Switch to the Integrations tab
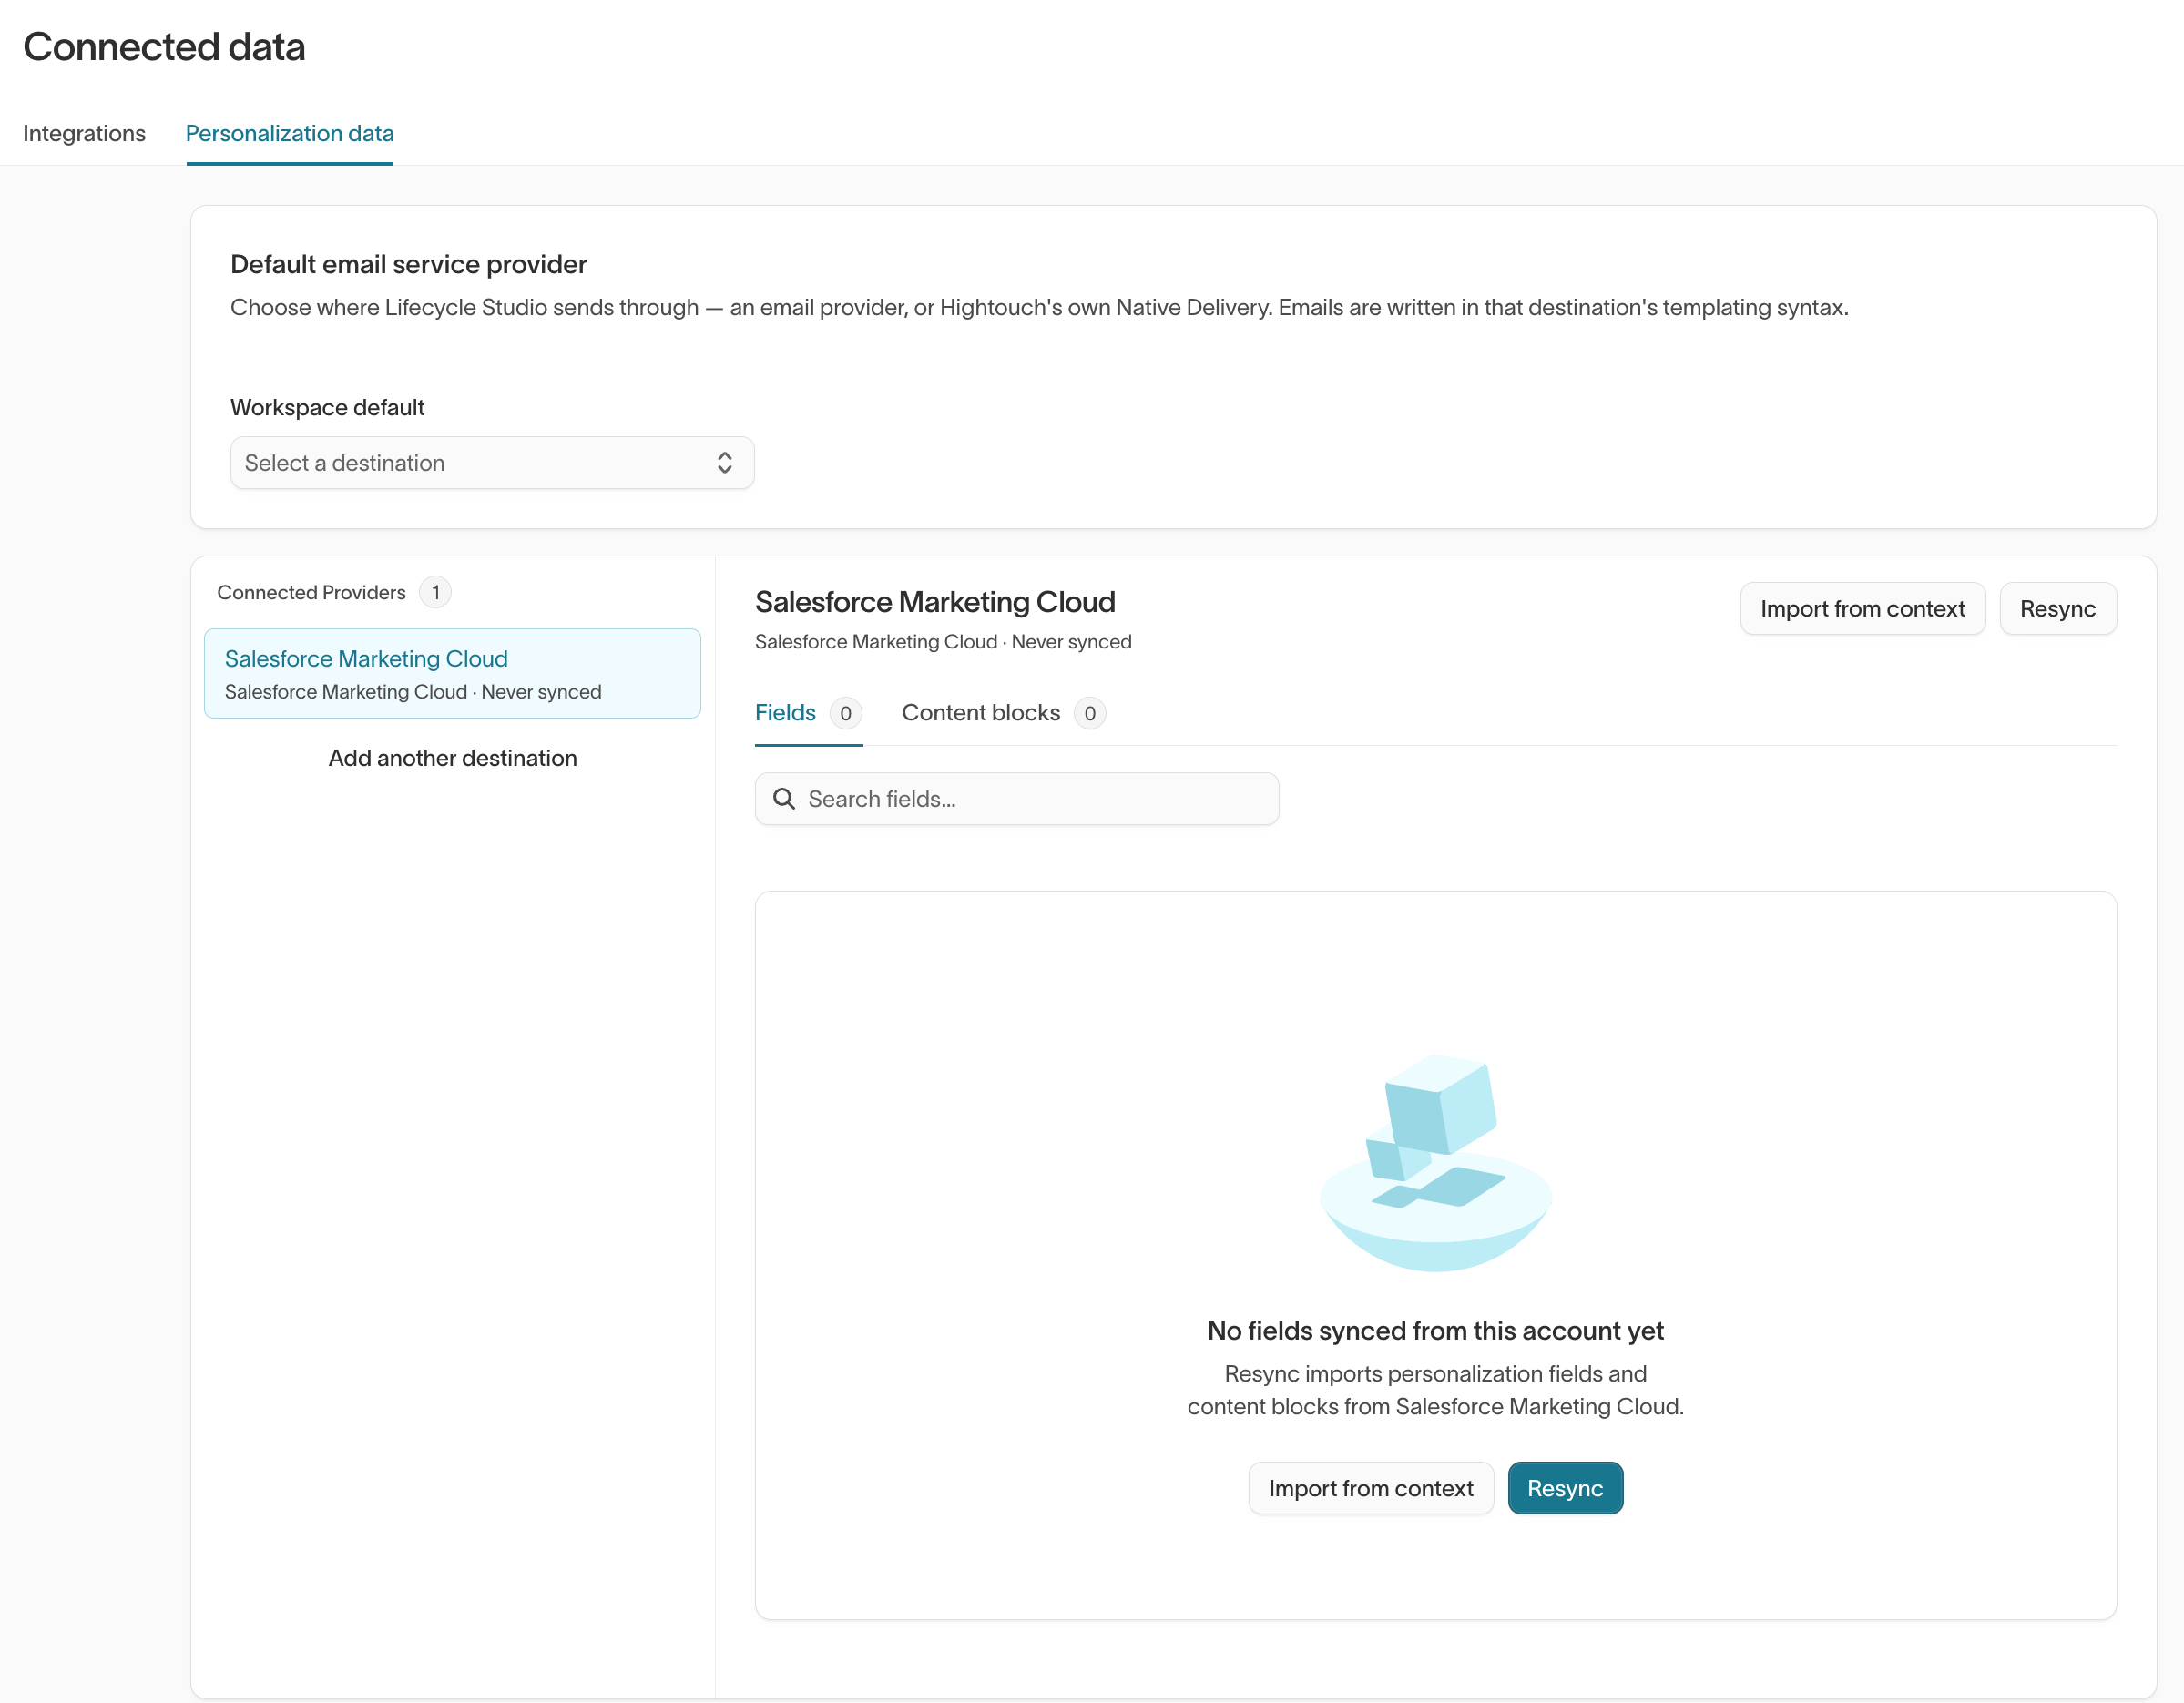Image resolution: width=2184 pixels, height=1703 pixels. [x=84, y=133]
